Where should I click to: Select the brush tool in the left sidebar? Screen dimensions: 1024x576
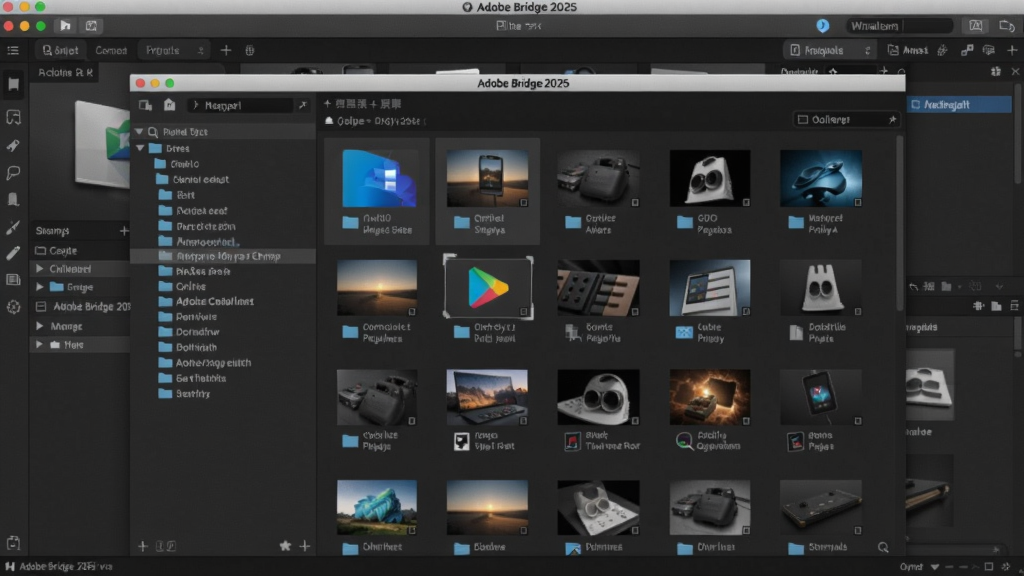tap(13, 227)
